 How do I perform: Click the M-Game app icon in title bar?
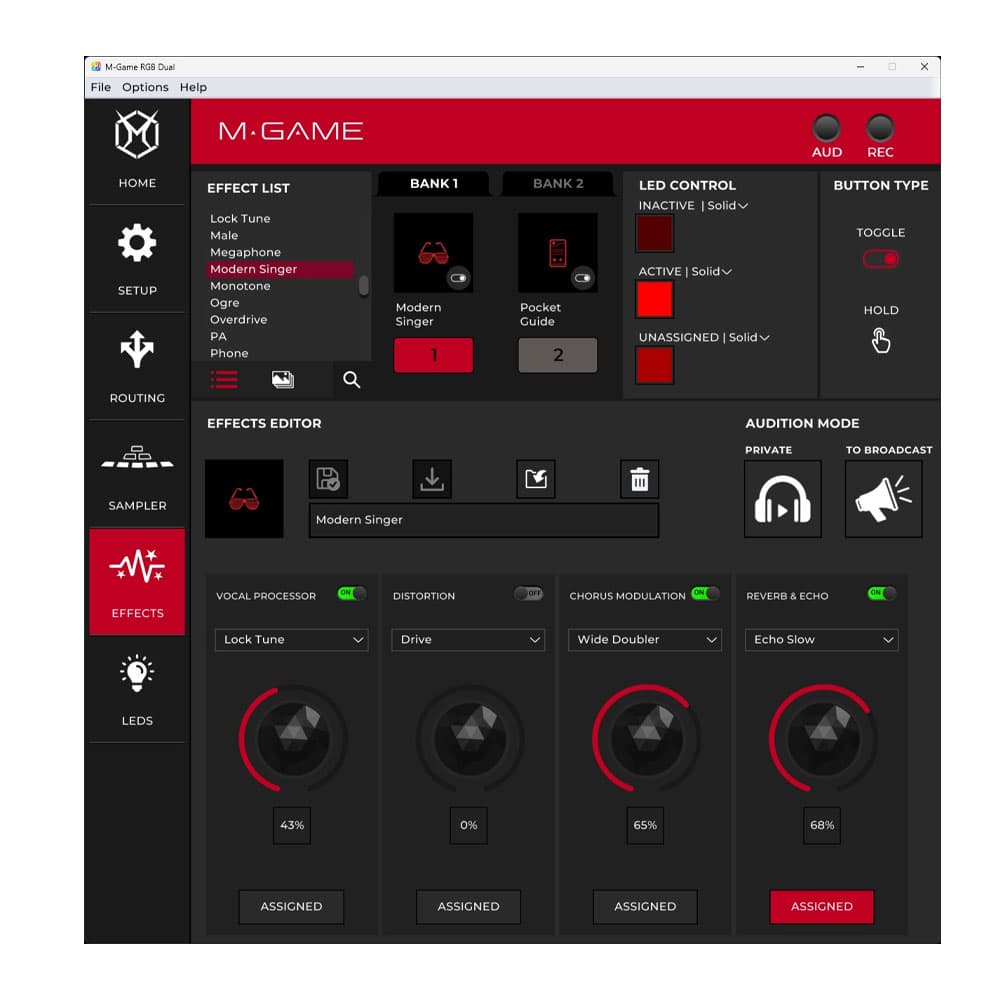pyautogui.click(x=96, y=66)
